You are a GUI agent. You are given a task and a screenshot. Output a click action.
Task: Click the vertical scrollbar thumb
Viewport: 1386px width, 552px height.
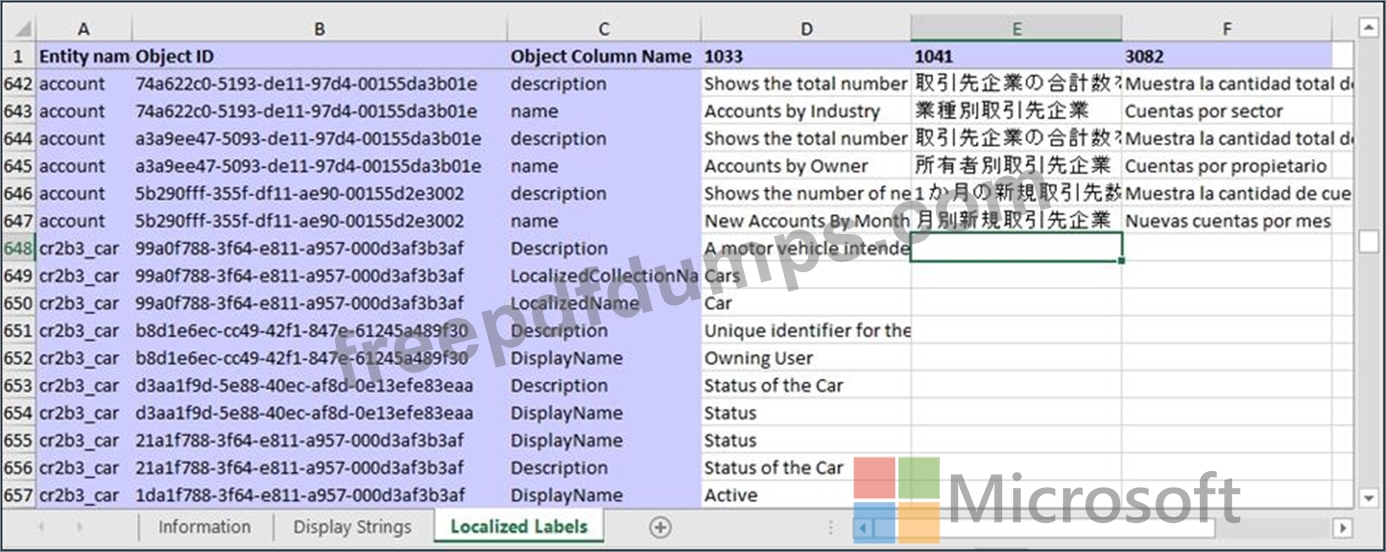tap(1368, 240)
